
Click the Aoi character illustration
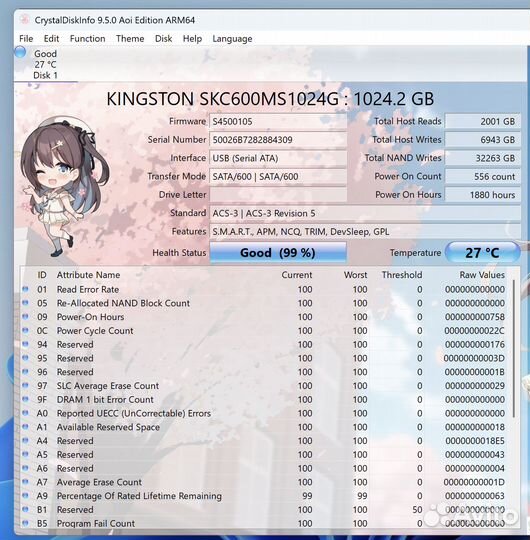[x=64, y=186]
